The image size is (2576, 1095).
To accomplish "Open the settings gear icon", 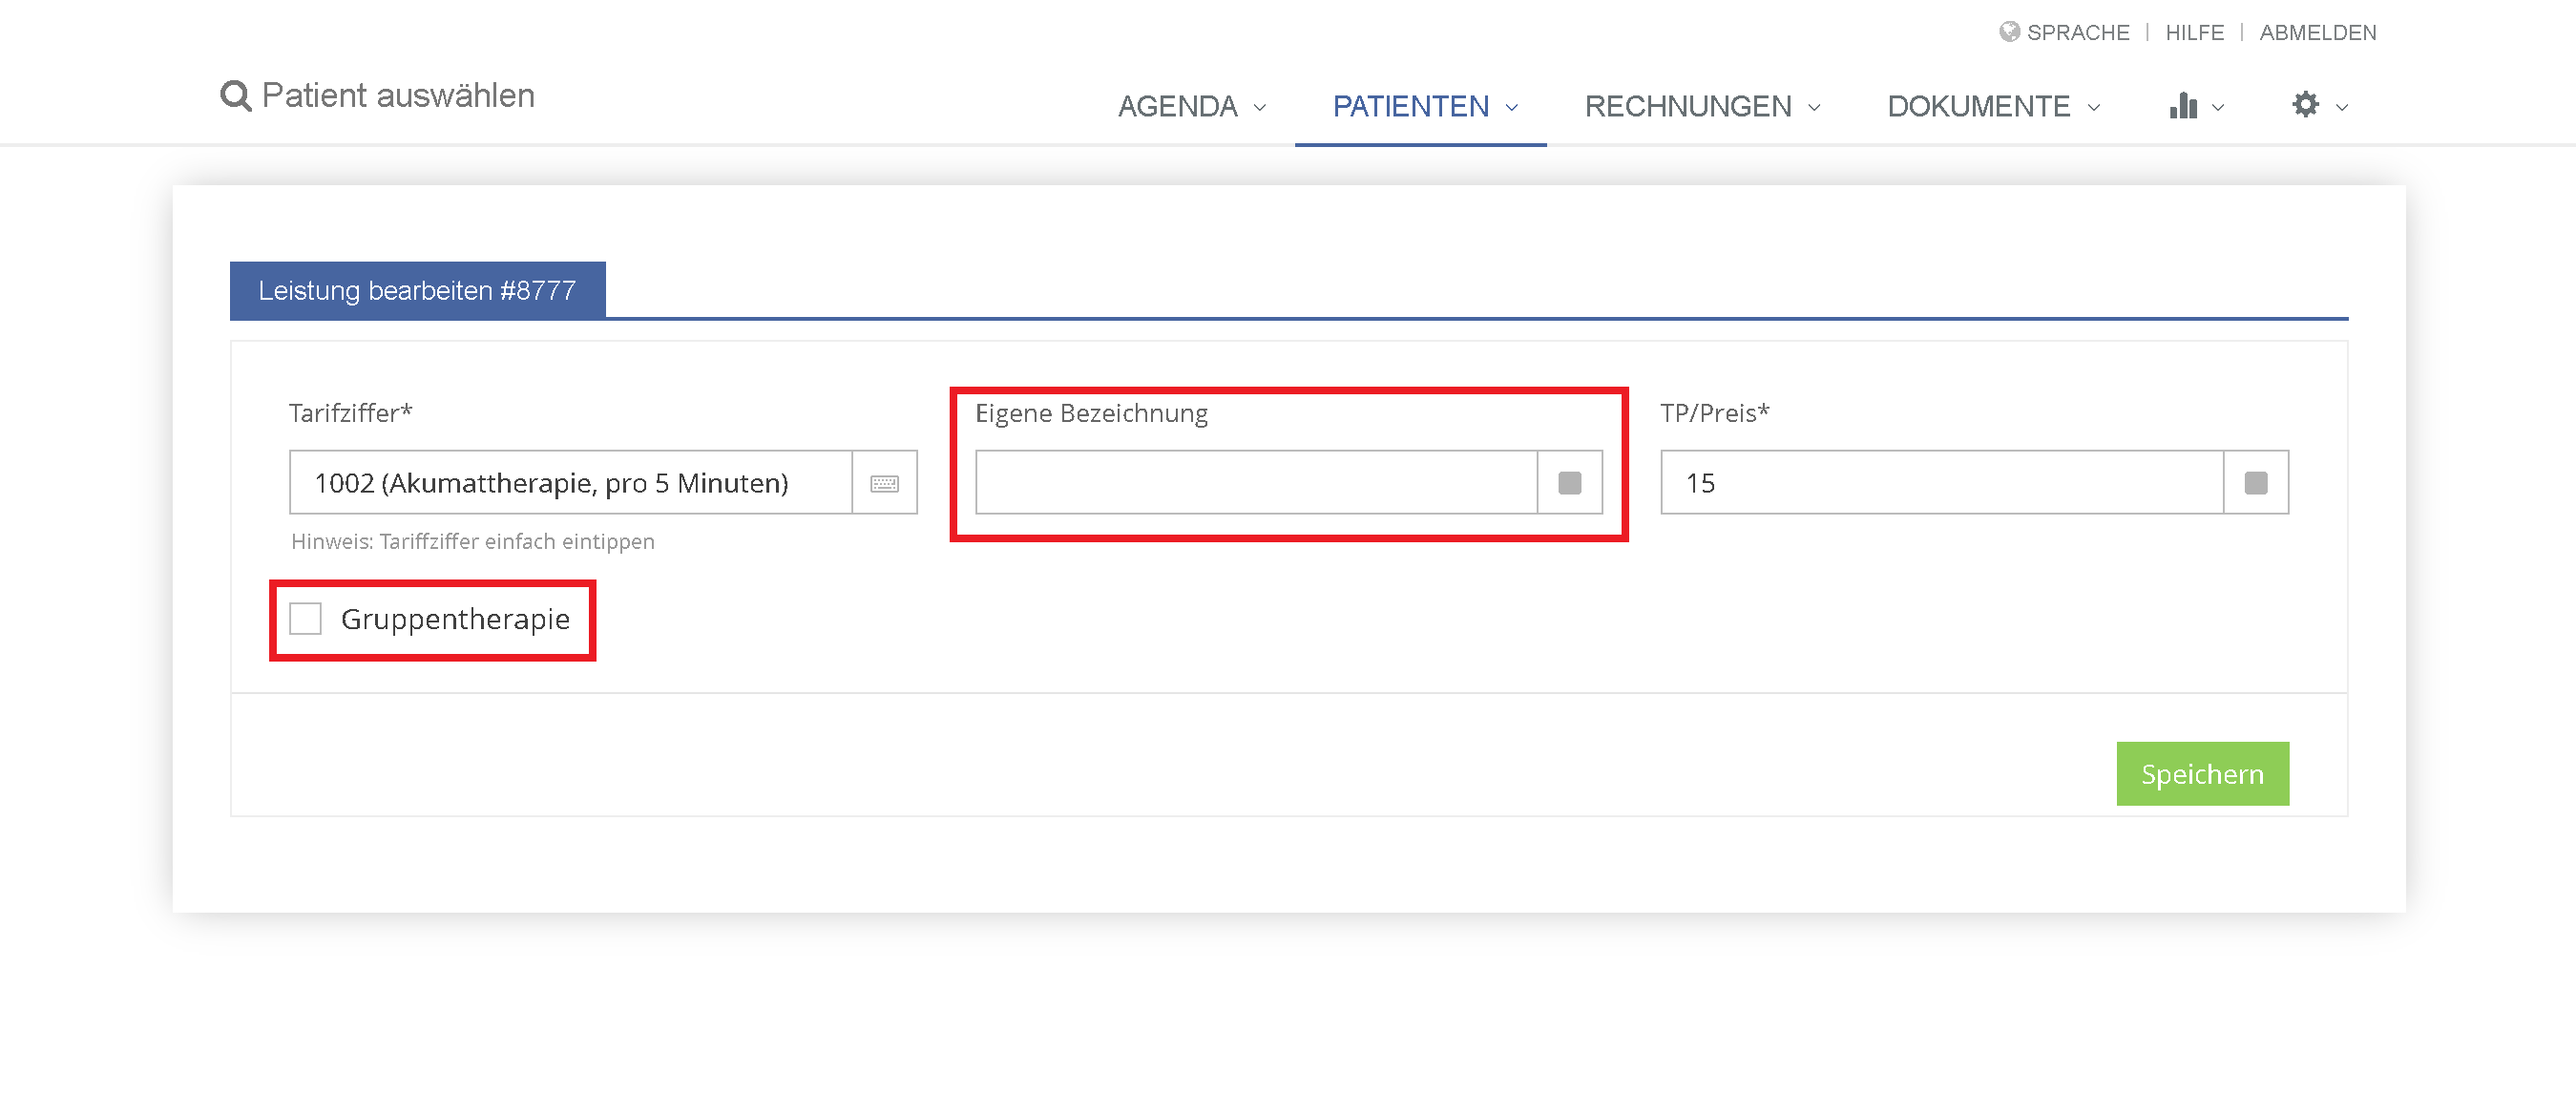I will point(2305,104).
